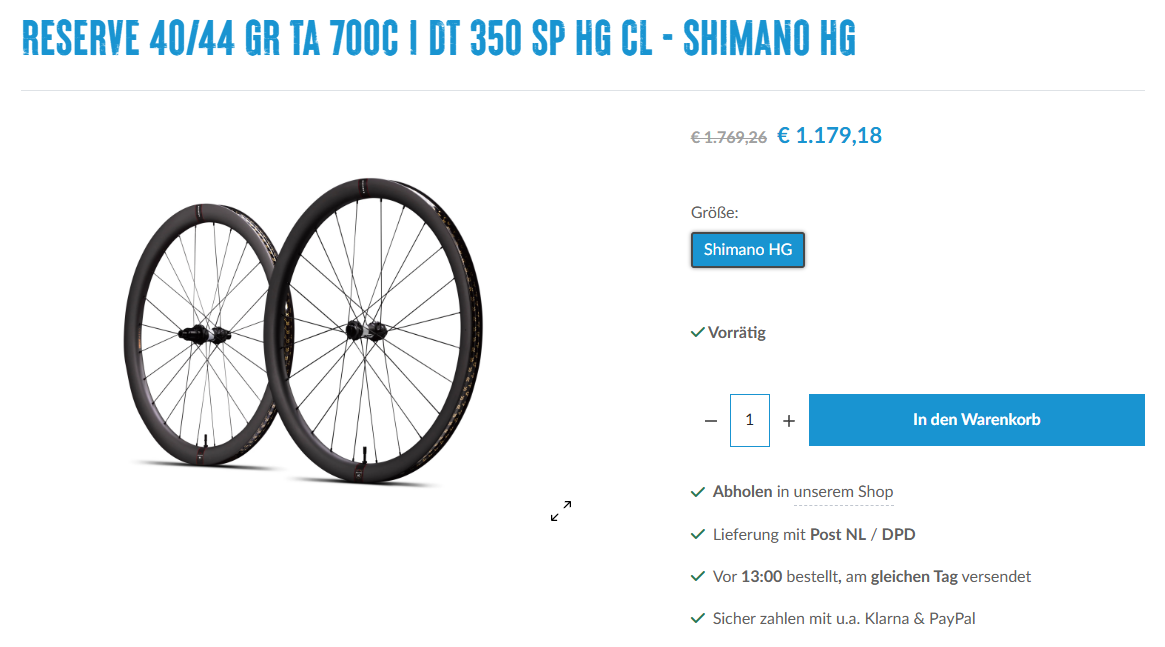Increase quantity with the plus button
Screen dimensions: 1165x647
pos(789,421)
